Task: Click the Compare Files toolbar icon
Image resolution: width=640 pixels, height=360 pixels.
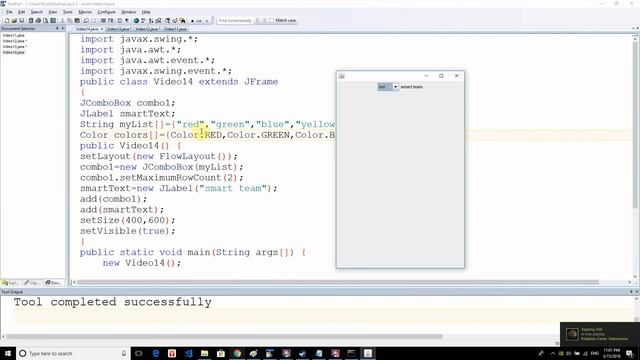Action: click(158, 20)
